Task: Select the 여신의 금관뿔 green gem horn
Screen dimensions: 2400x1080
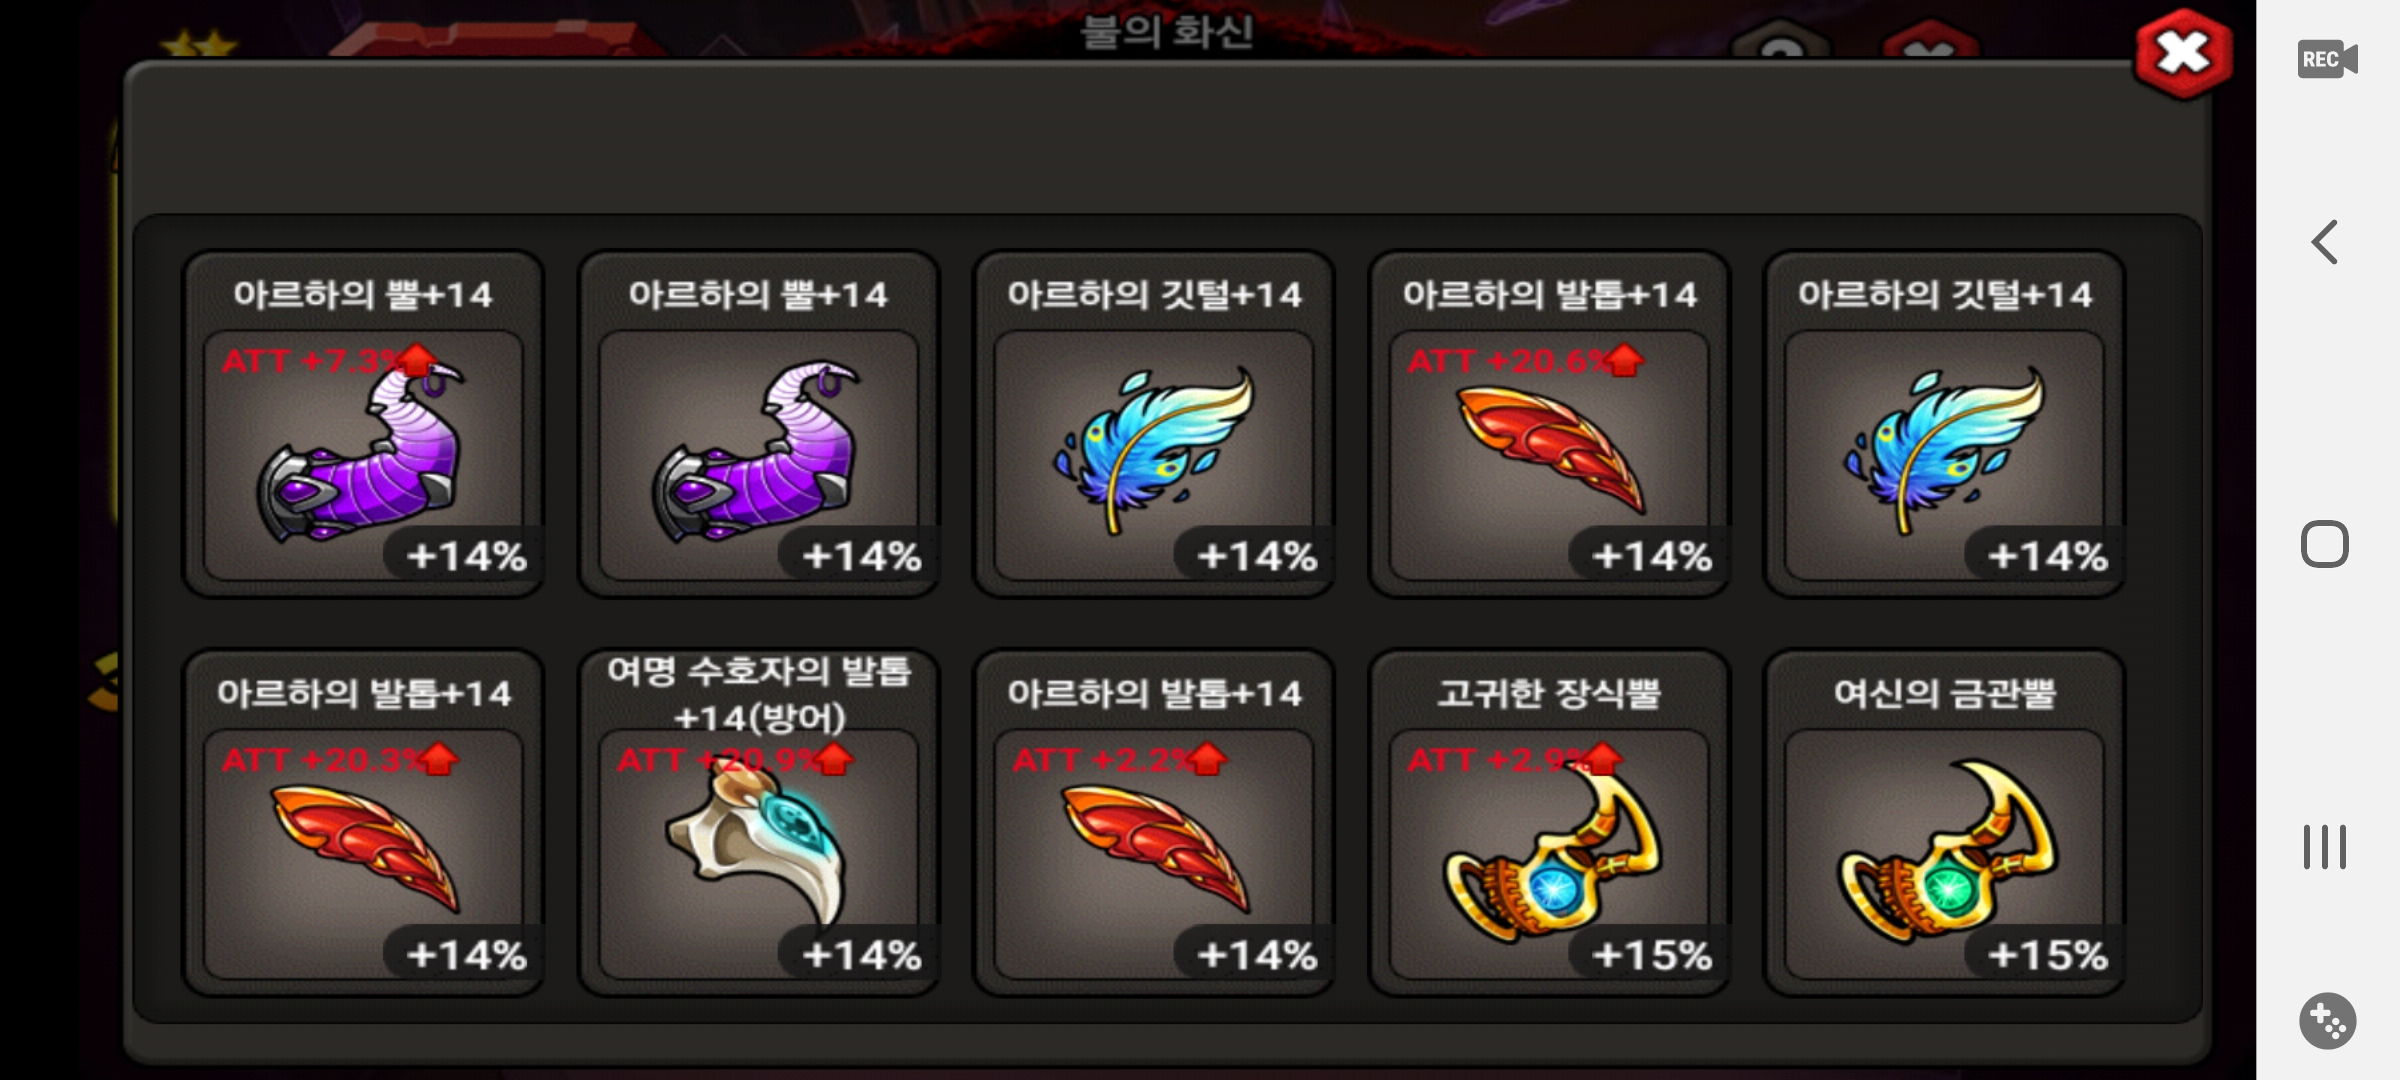Action: click(x=1944, y=823)
